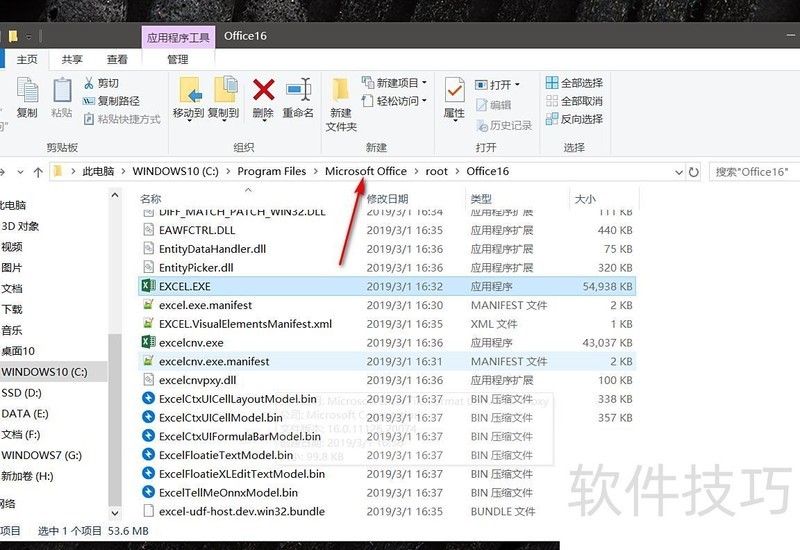This screenshot has height=550, width=800.
Task: Select the excelcnv.exe file
Action: pos(387,342)
